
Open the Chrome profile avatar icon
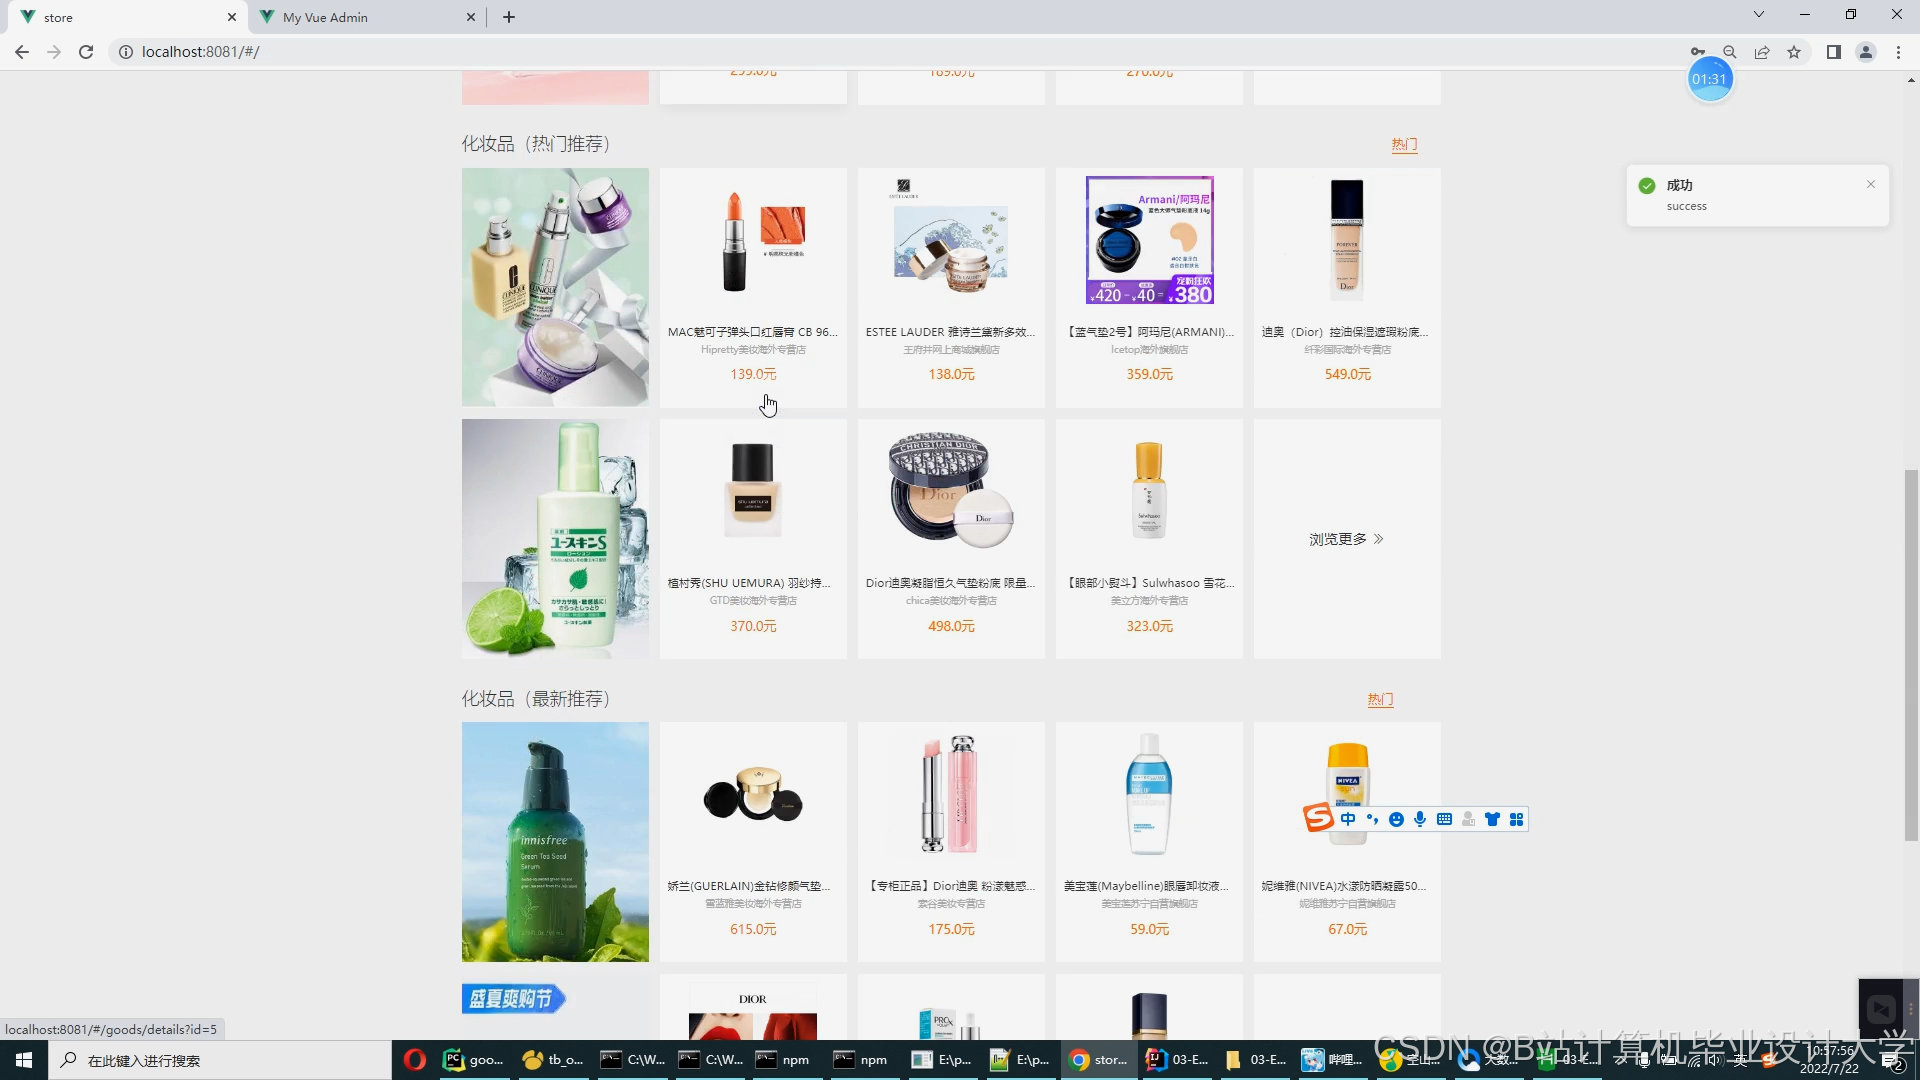(x=1866, y=52)
